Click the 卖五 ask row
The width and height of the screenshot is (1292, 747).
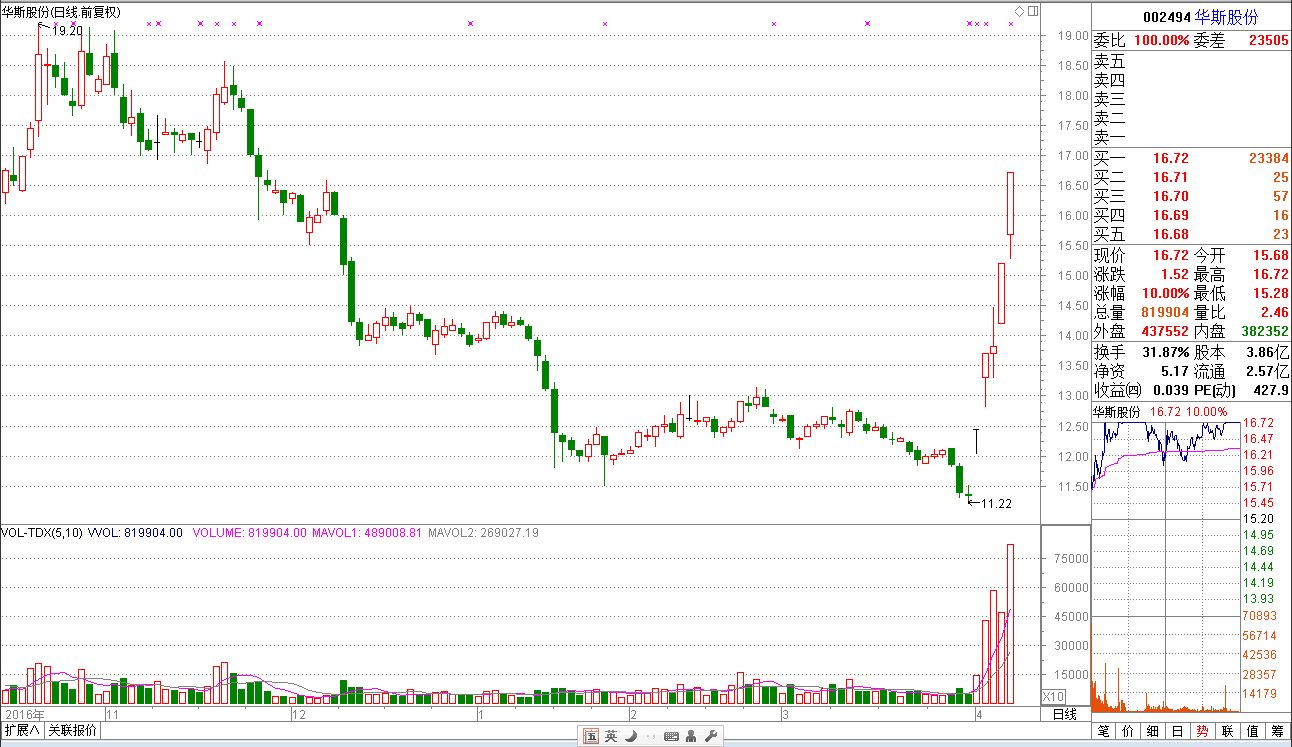point(1191,62)
